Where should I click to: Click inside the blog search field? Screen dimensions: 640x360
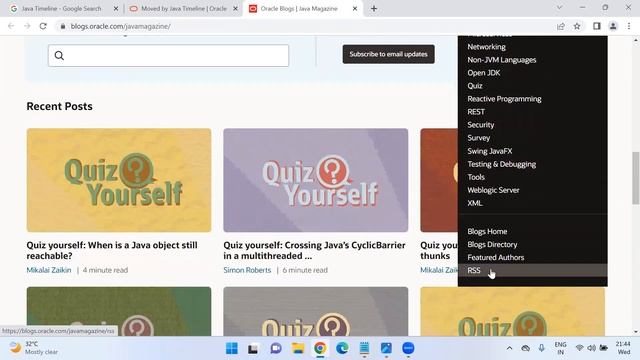pos(168,56)
